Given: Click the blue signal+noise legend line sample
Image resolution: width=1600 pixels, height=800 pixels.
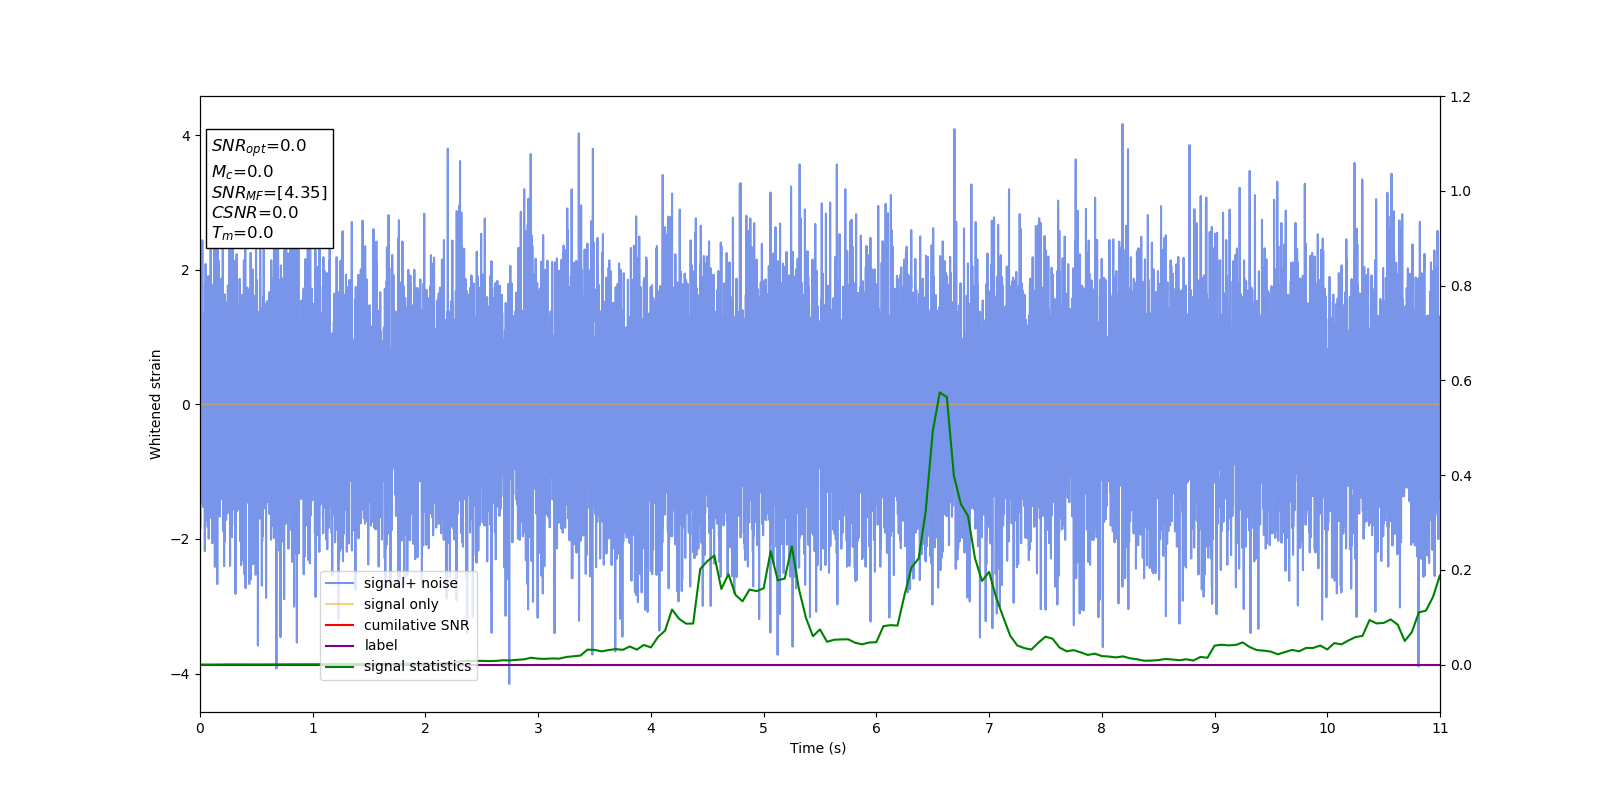Looking at the screenshot, I should pyautogui.click(x=340, y=583).
